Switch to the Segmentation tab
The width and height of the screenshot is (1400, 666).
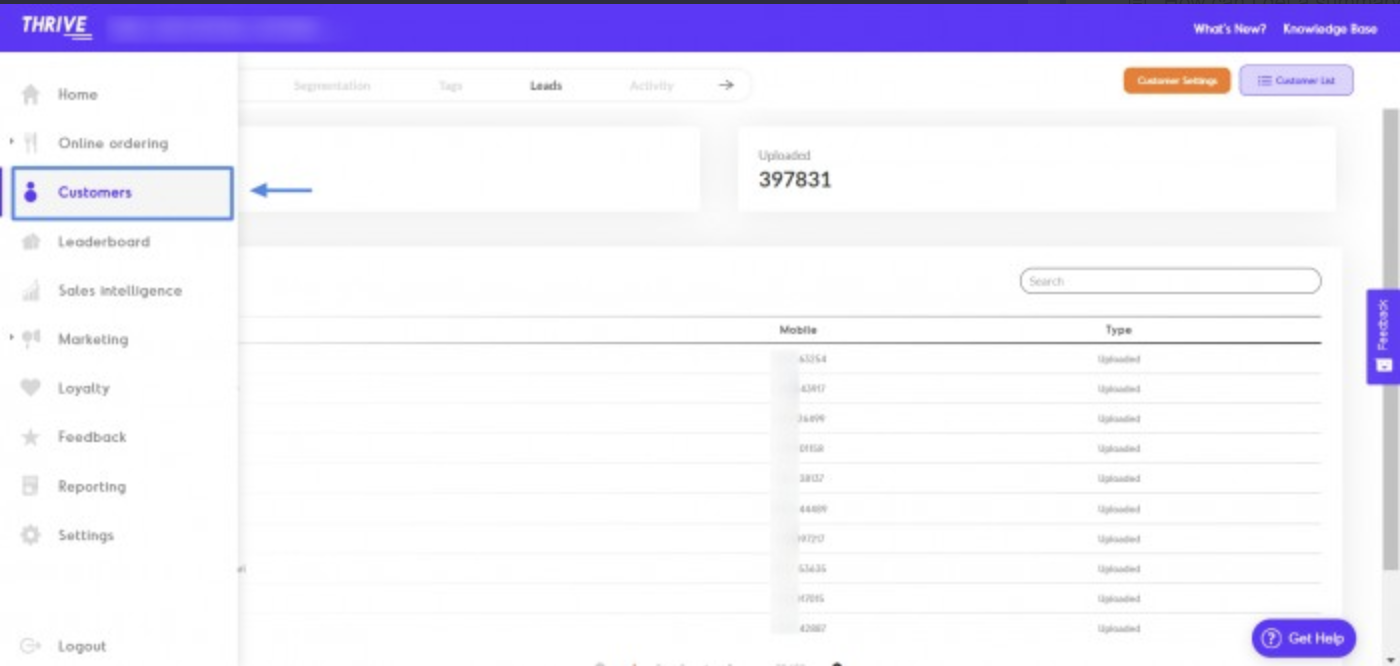pos(332,86)
